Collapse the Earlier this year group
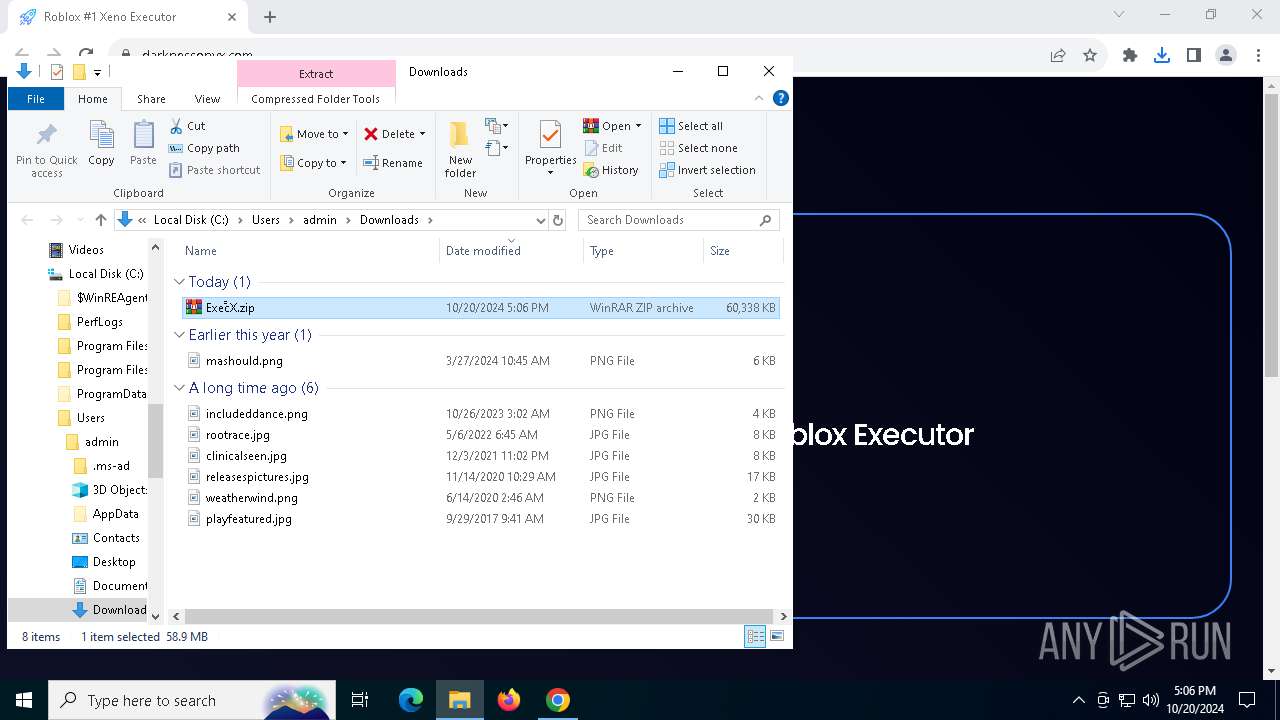Image resolution: width=1280 pixels, height=720 pixels. point(179,335)
